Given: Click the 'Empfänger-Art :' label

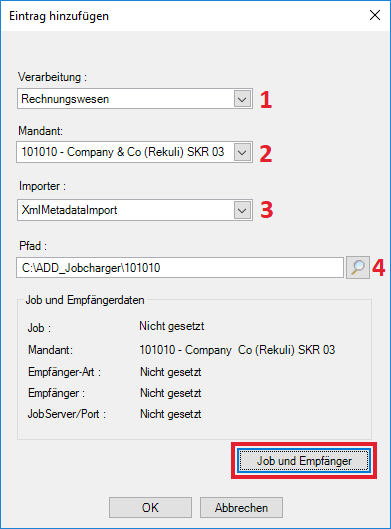Looking at the screenshot, I should (64, 372).
